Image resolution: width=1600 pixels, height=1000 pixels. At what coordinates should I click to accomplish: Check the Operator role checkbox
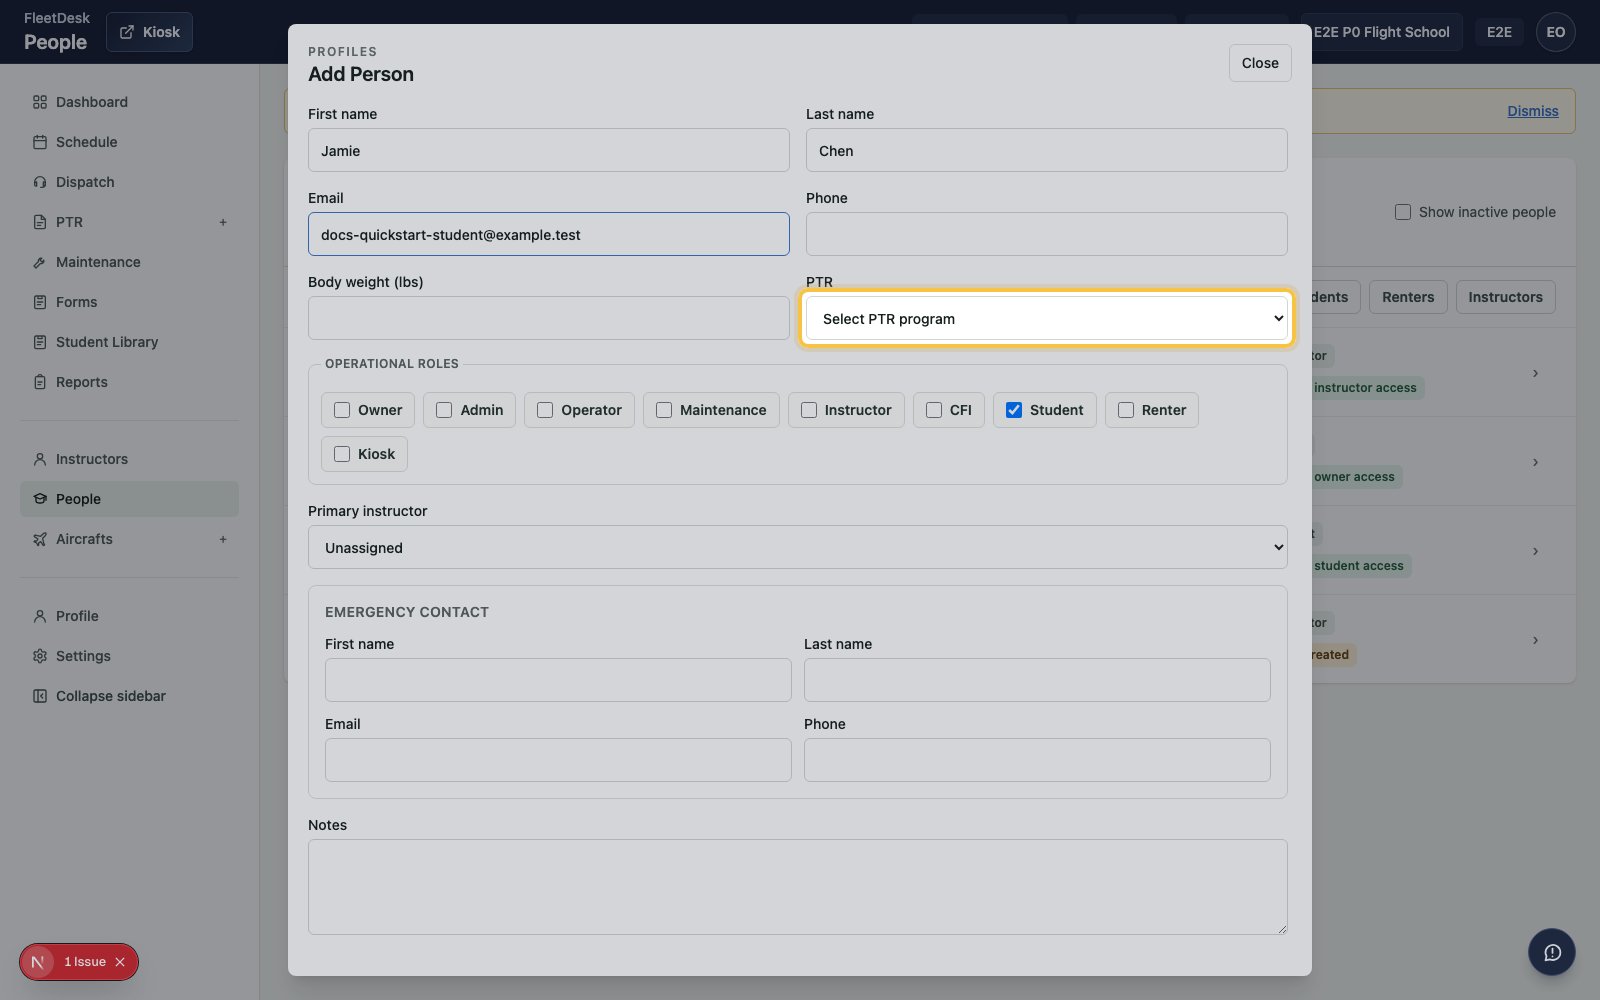545,410
